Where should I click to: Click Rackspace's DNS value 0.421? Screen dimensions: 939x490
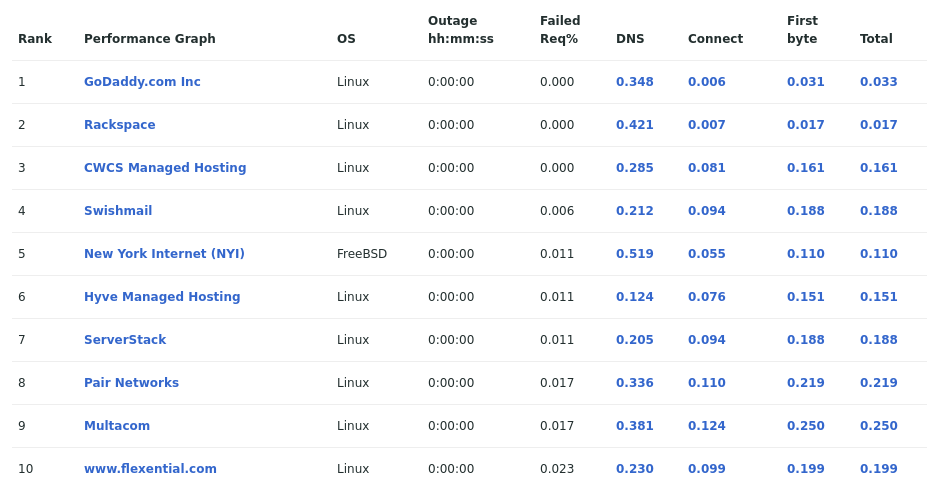tap(635, 125)
